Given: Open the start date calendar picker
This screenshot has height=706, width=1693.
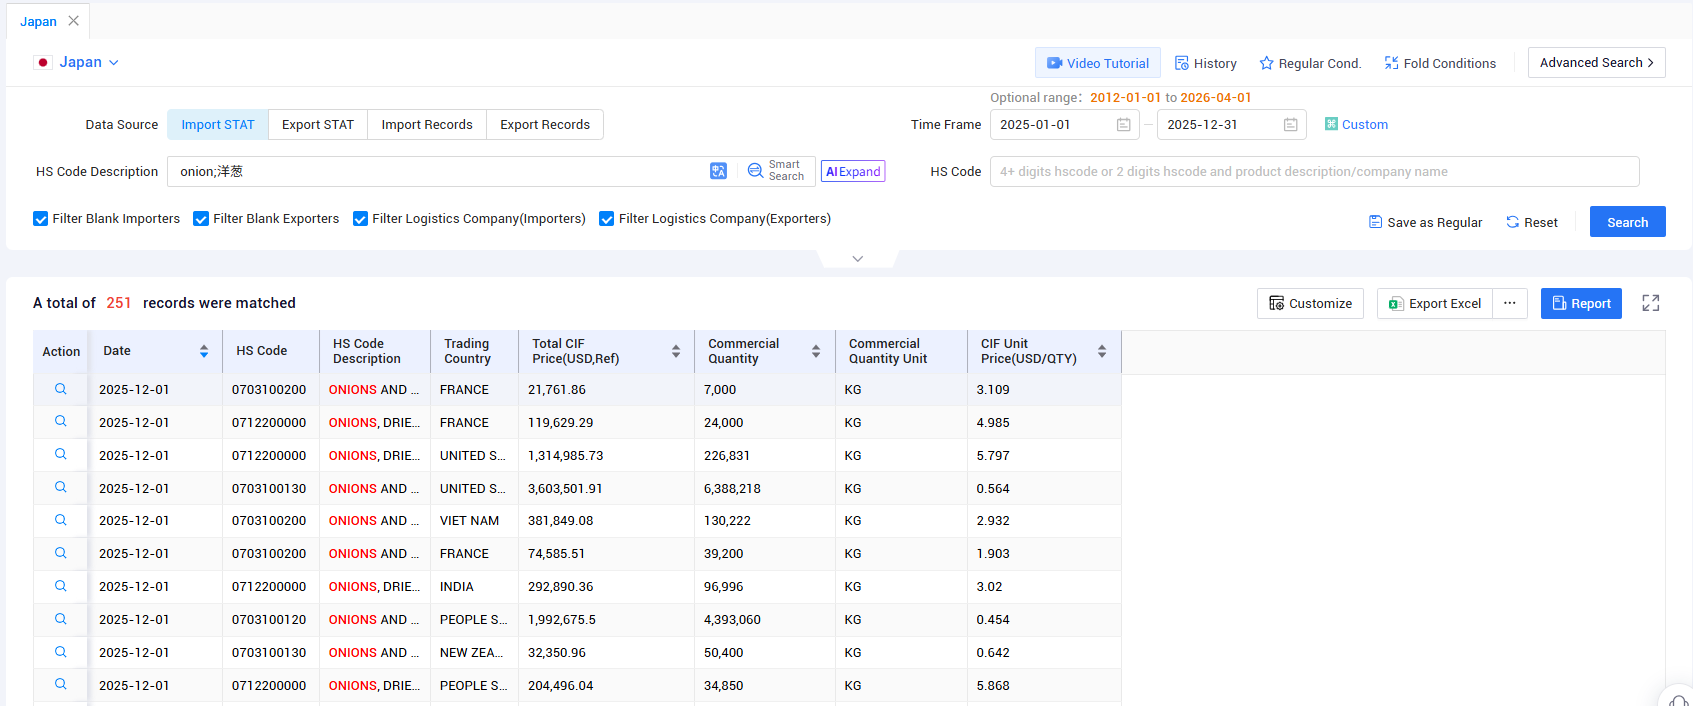Looking at the screenshot, I should [x=1123, y=125].
